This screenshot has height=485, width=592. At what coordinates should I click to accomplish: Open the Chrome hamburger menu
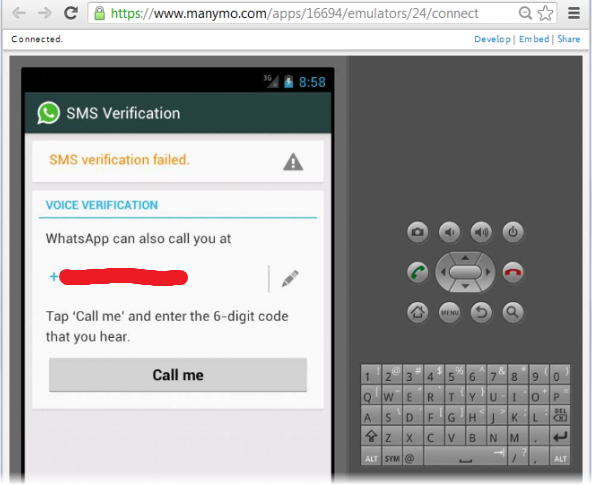[574, 13]
